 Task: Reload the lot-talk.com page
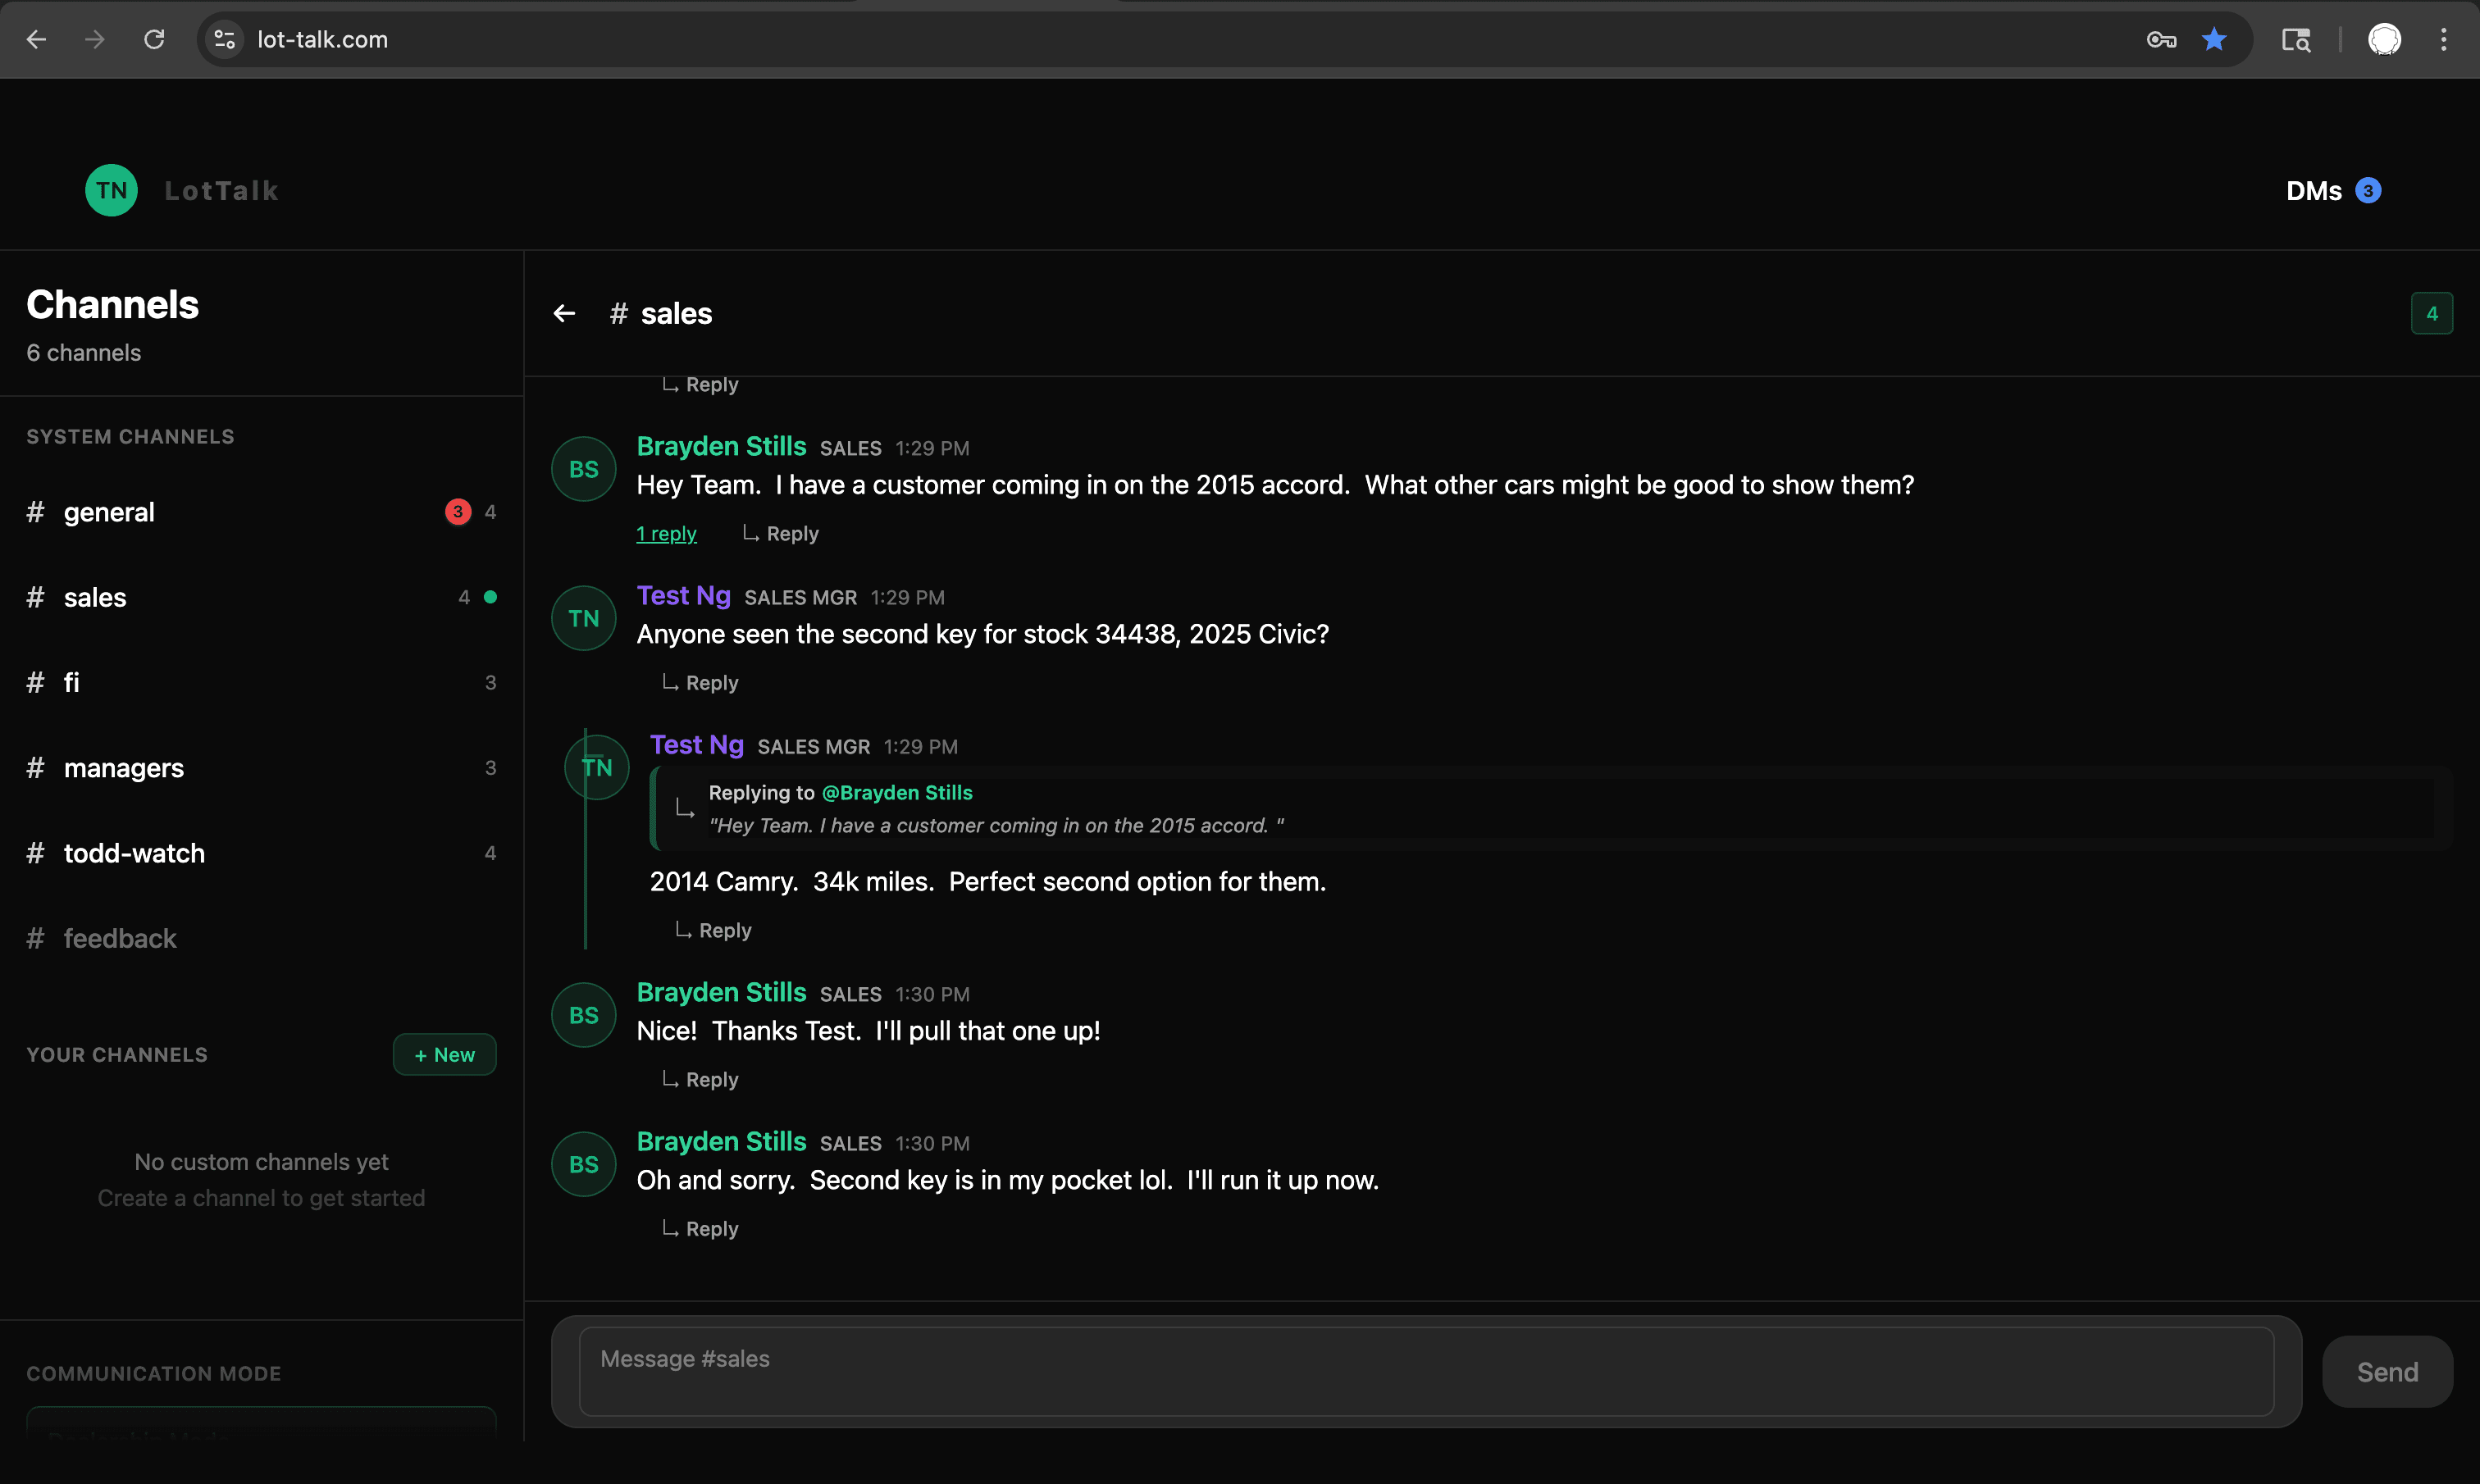(x=154, y=40)
